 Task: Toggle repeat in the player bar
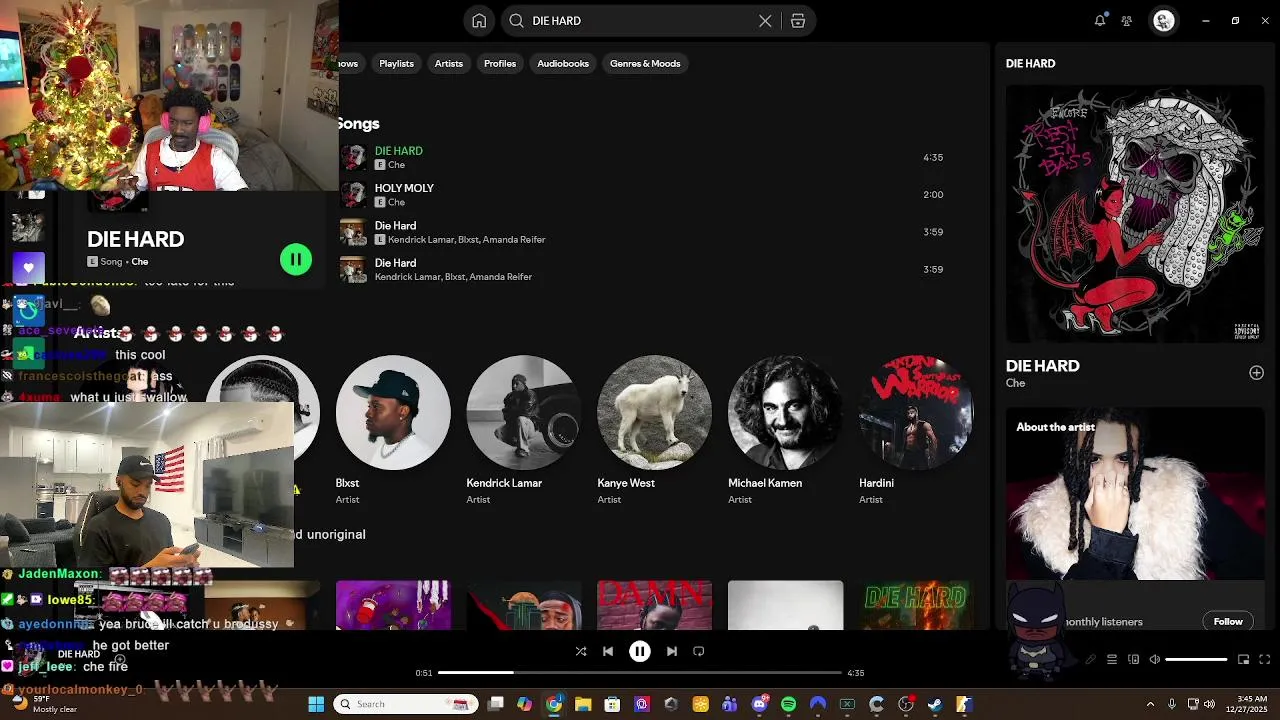(699, 652)
